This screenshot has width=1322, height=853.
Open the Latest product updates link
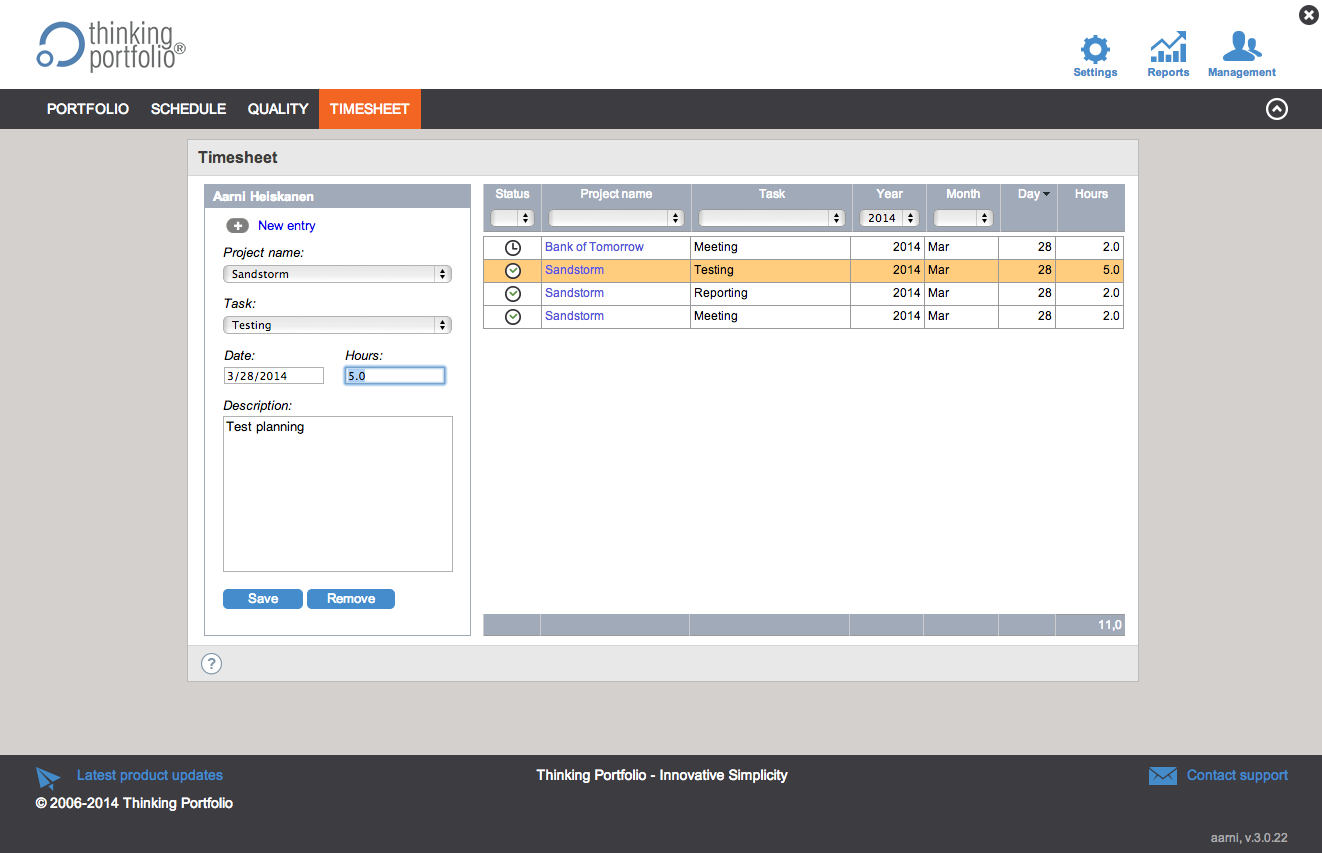(x=150, y=775)
